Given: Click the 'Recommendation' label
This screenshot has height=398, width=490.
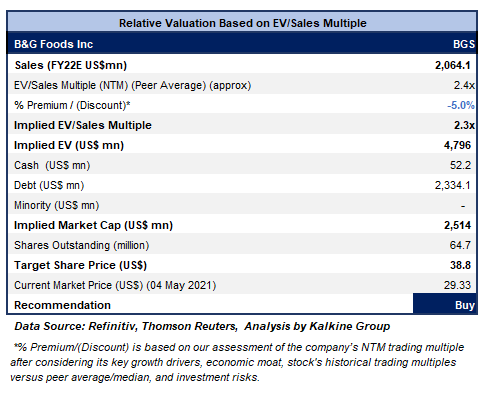Looking at the screenshot, I should click(62, 305).
